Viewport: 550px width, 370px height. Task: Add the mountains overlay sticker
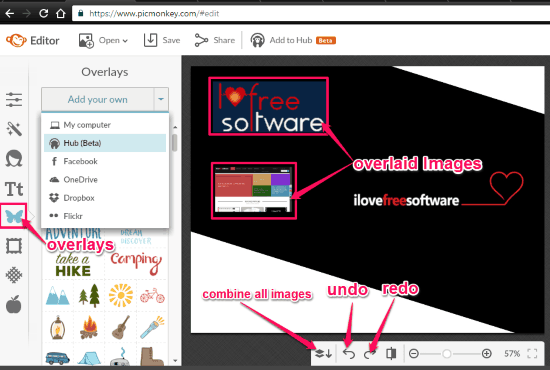tap(58, 295)
